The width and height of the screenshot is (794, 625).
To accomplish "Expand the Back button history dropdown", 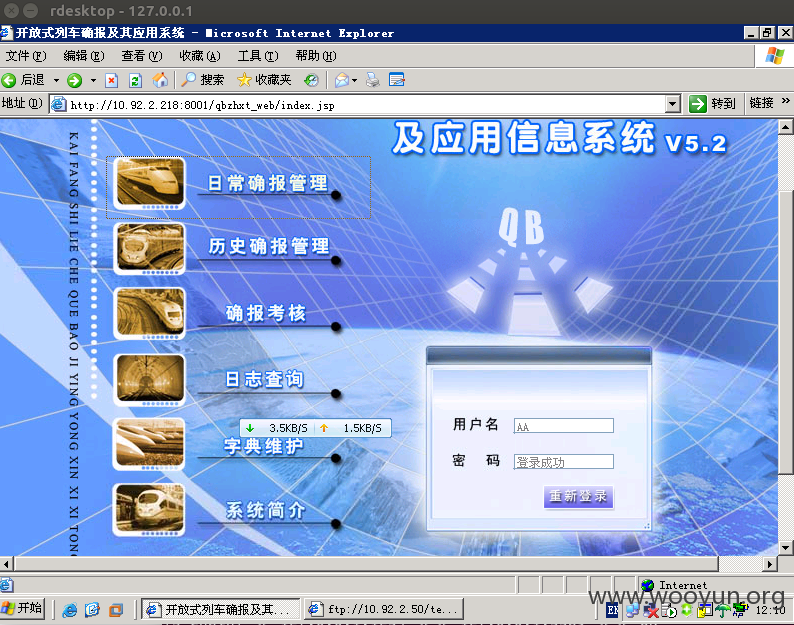I will point(56,80).
